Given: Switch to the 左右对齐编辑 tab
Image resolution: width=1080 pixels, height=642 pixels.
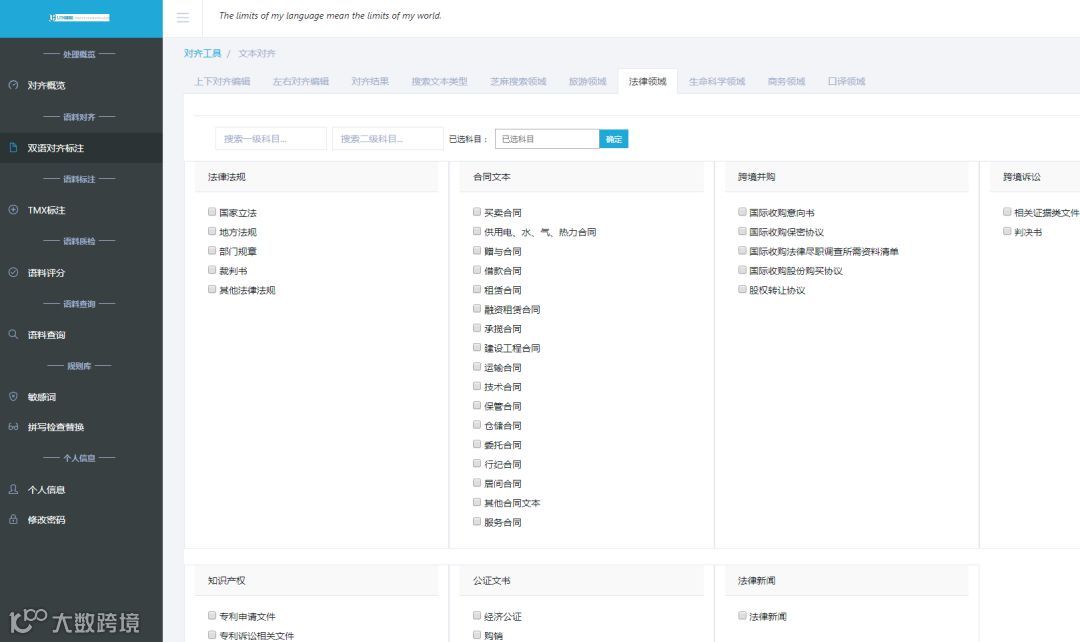Looking at the screenshot, I should [x=300, y=81].
